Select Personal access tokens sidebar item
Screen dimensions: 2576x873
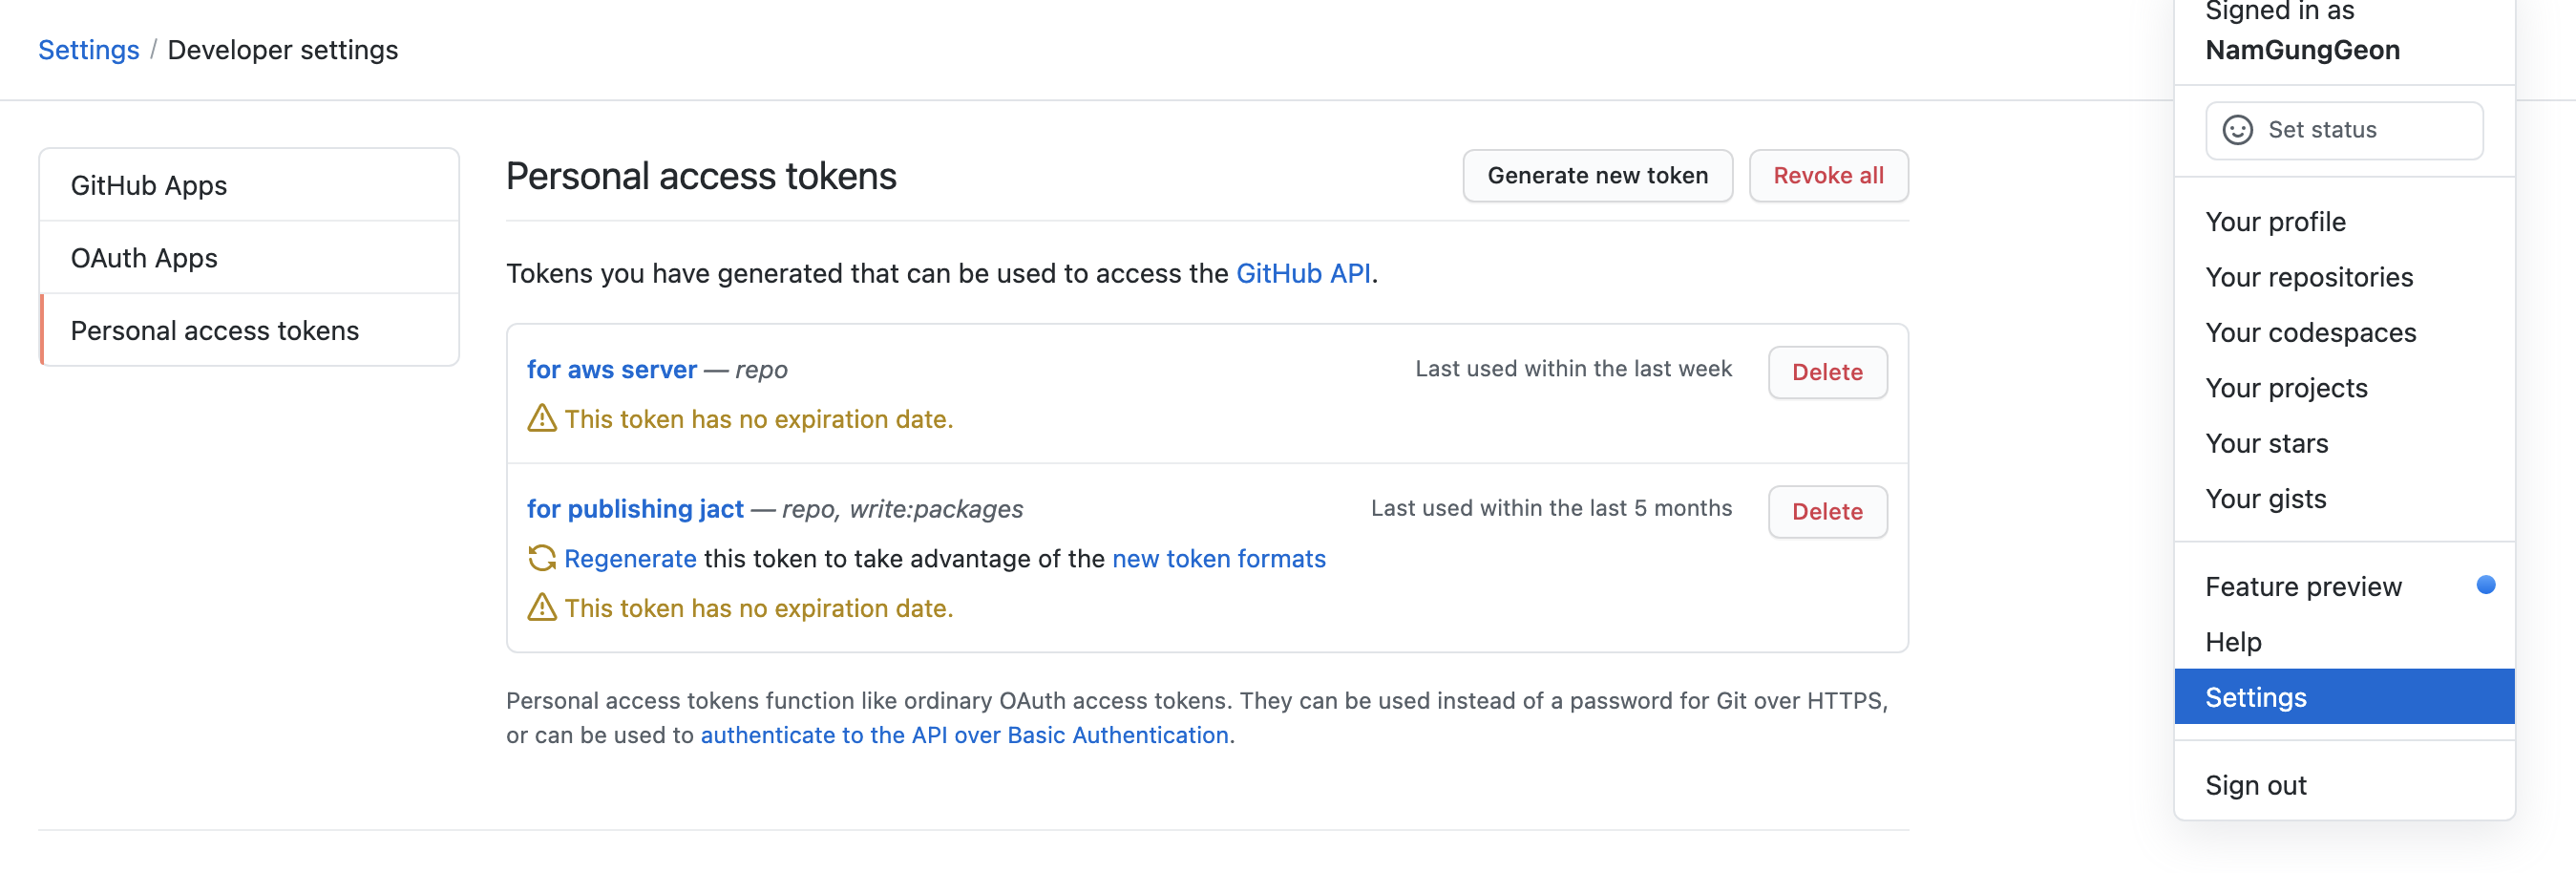215,331
